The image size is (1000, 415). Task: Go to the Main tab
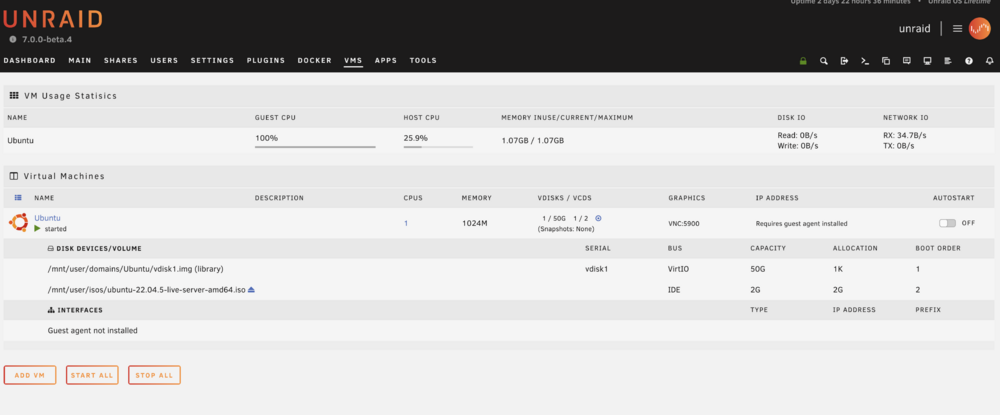pyautogui.click(x=80, y=61)
